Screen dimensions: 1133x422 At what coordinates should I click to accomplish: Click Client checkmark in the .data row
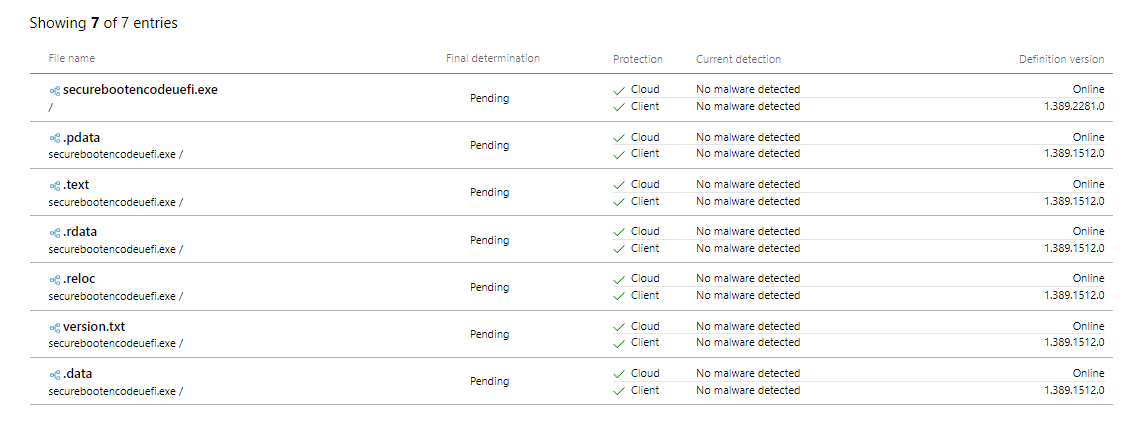tap(618, 391)
